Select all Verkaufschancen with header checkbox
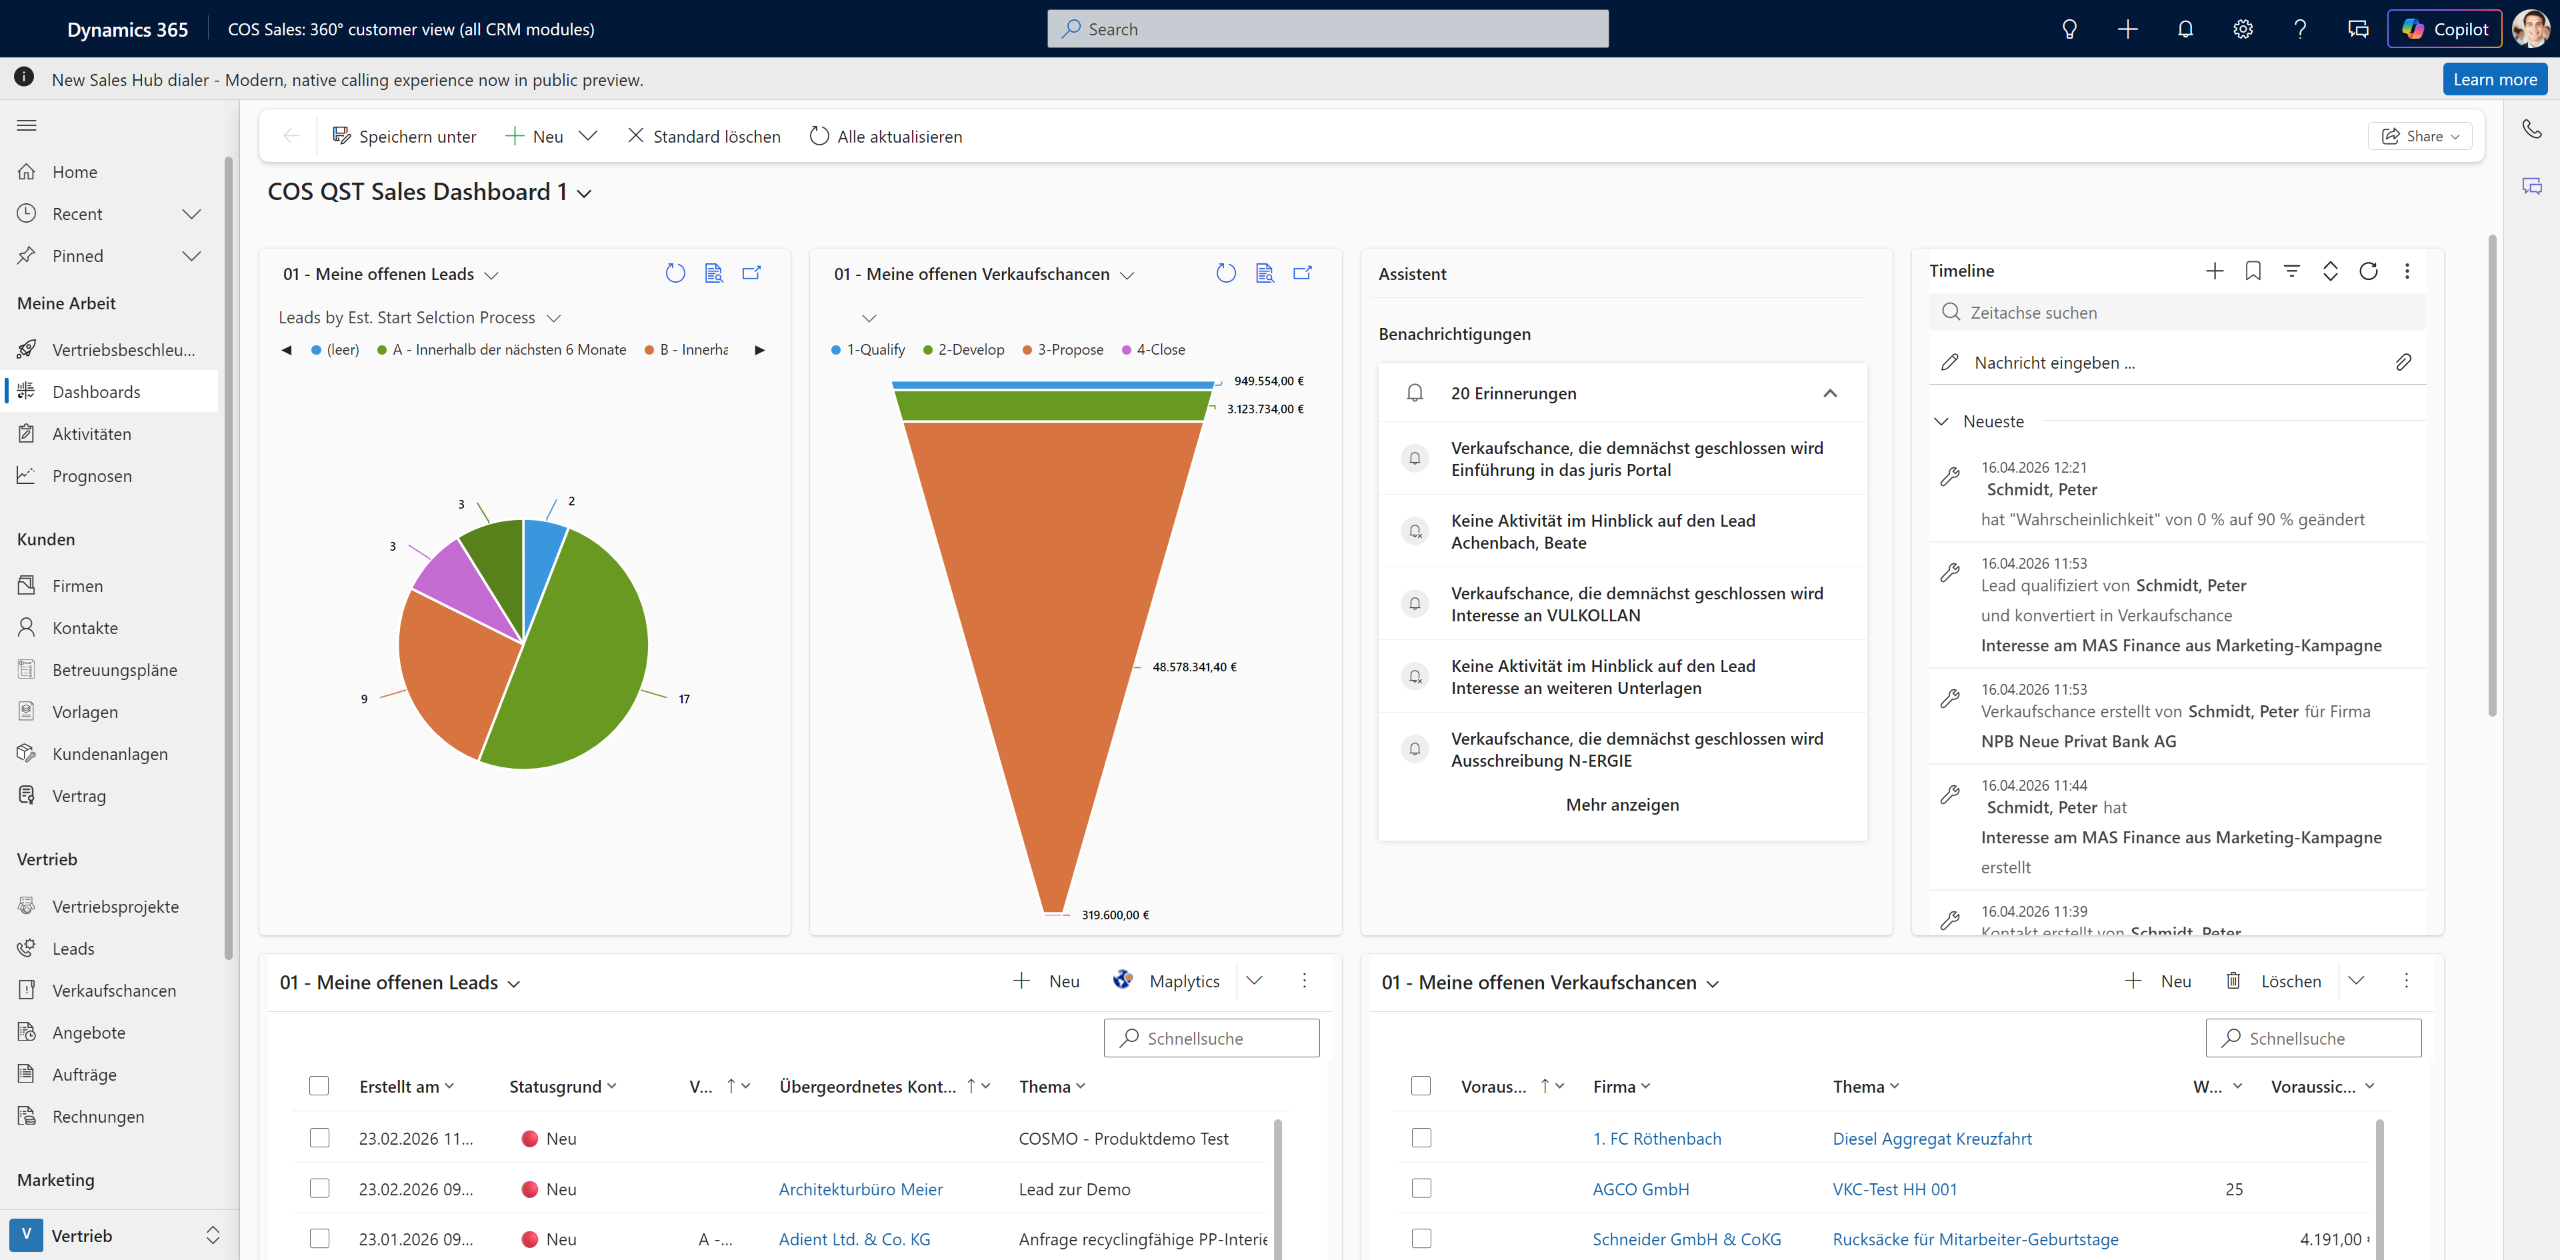Screen dimensions: 2560x1260 click(x=1421, y=1086)
